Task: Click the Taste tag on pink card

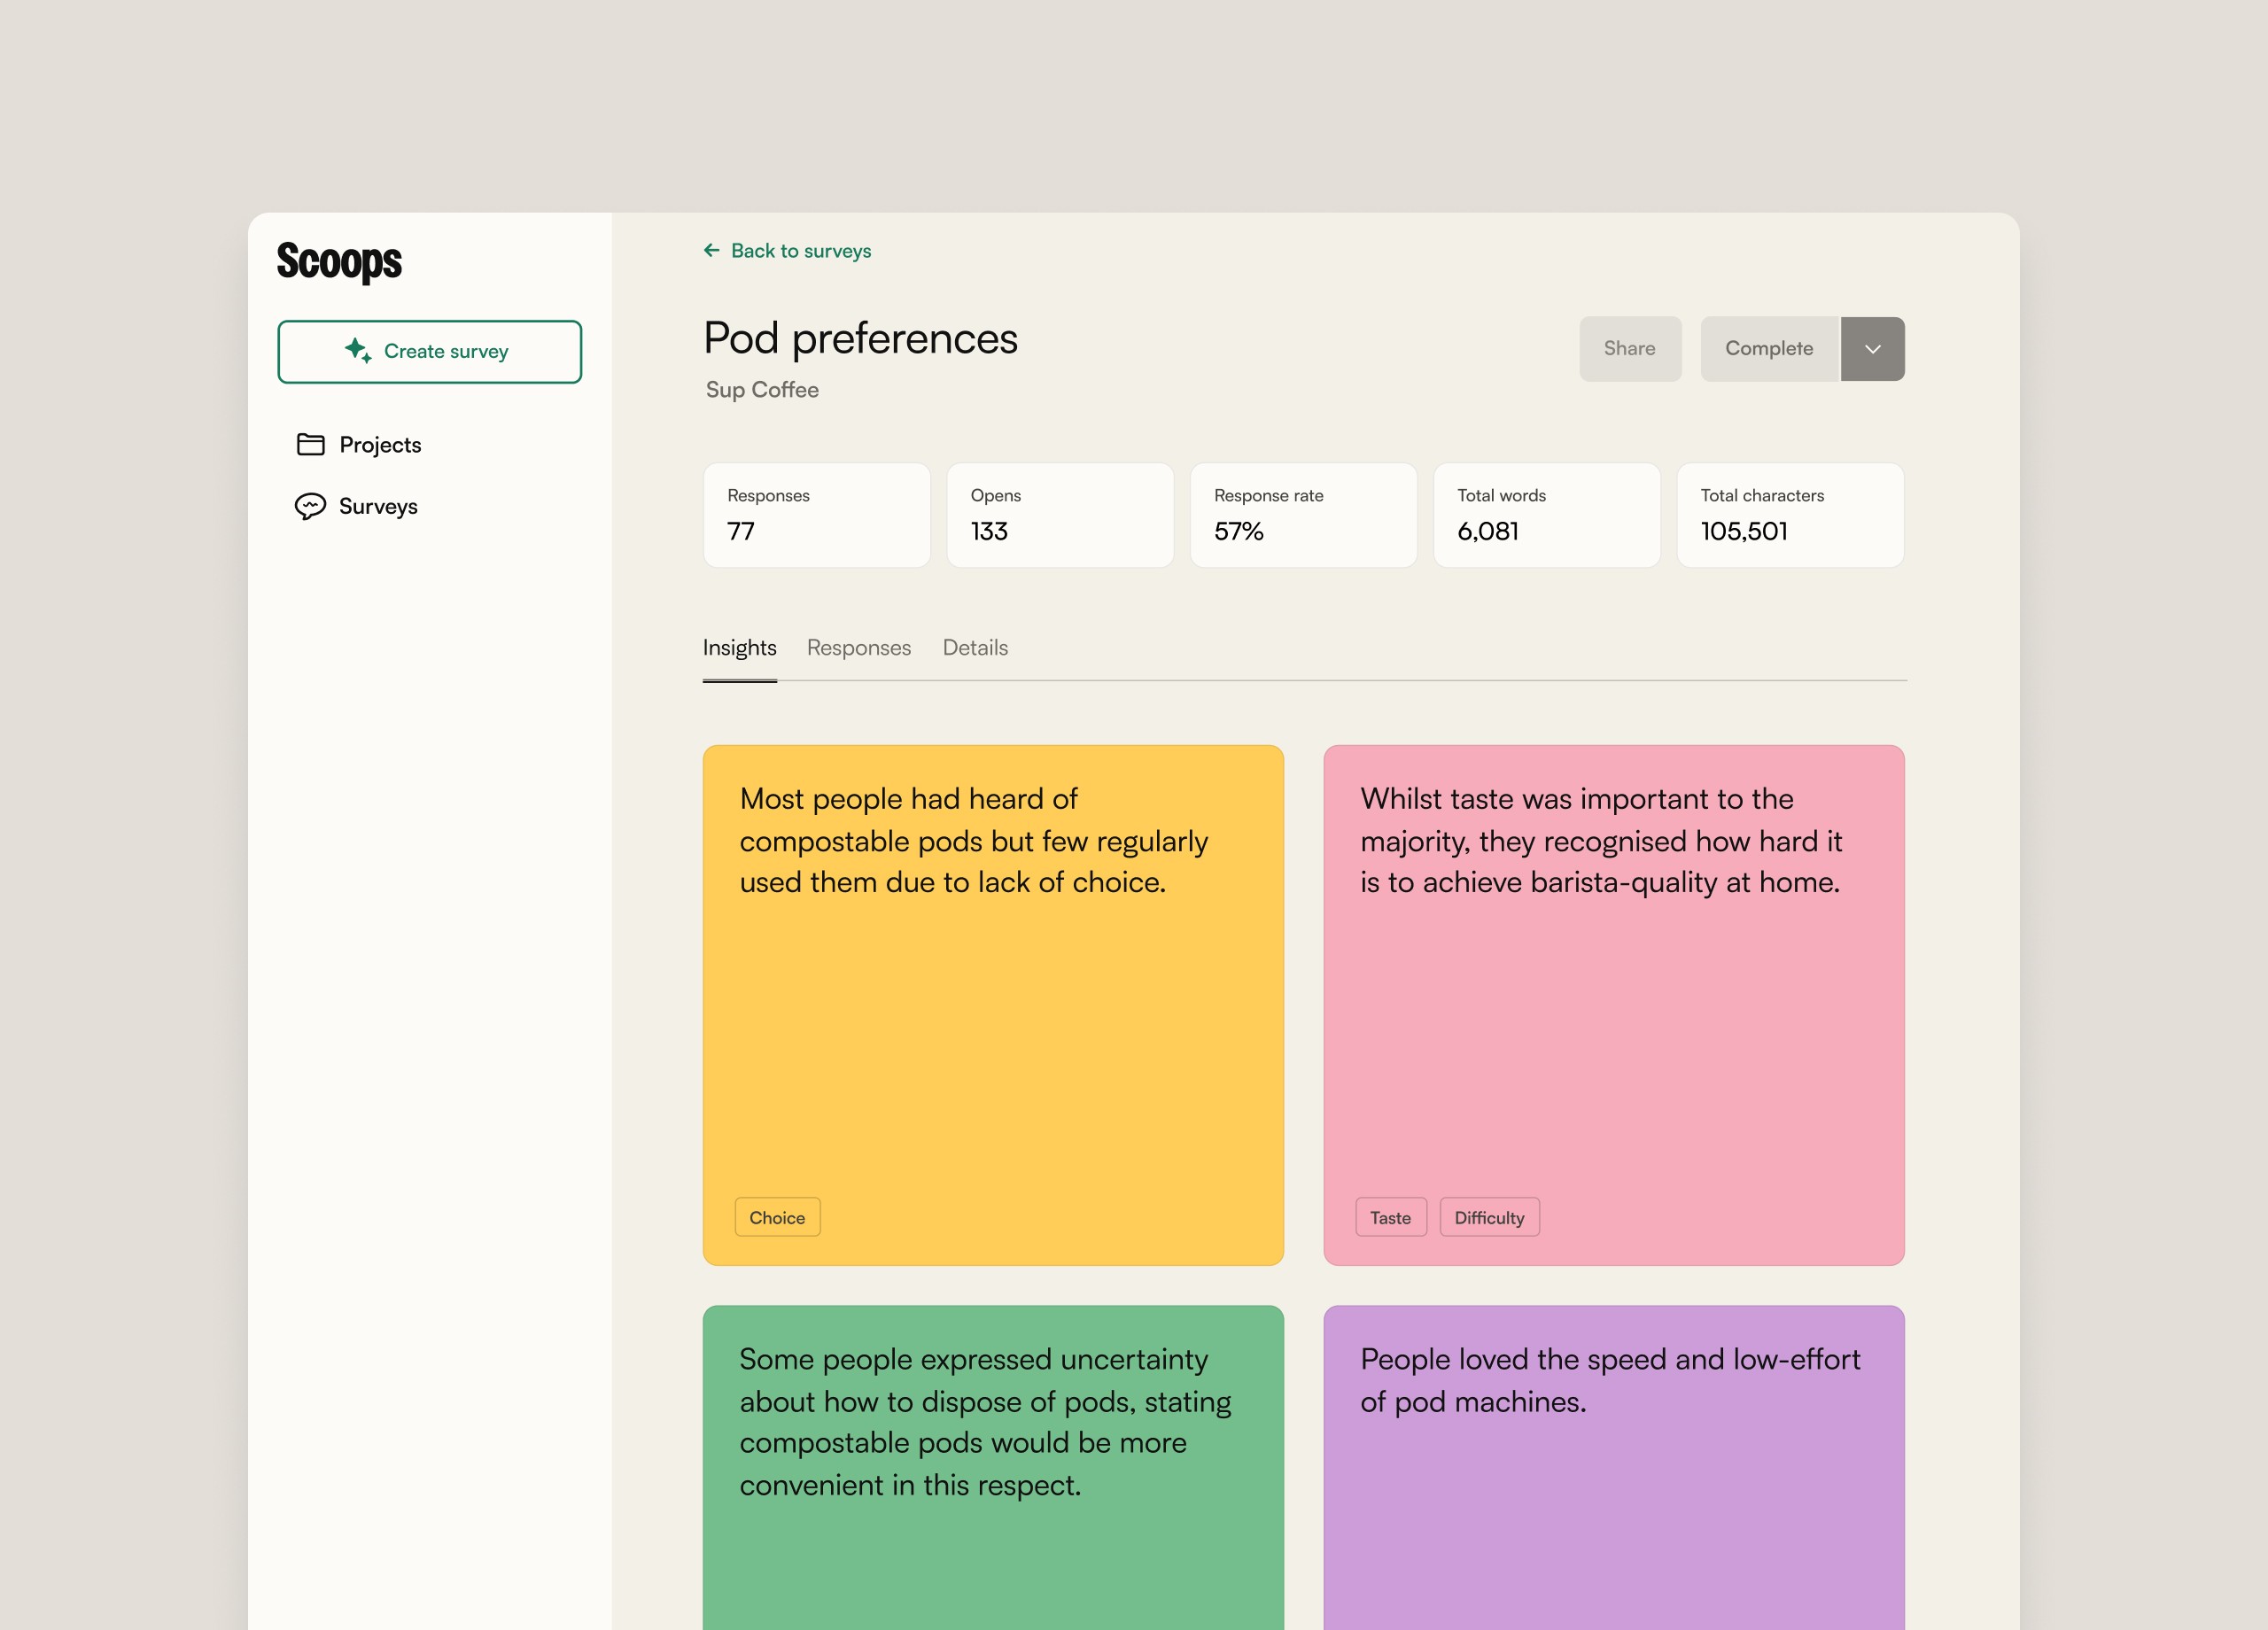Action: 1390,1217
